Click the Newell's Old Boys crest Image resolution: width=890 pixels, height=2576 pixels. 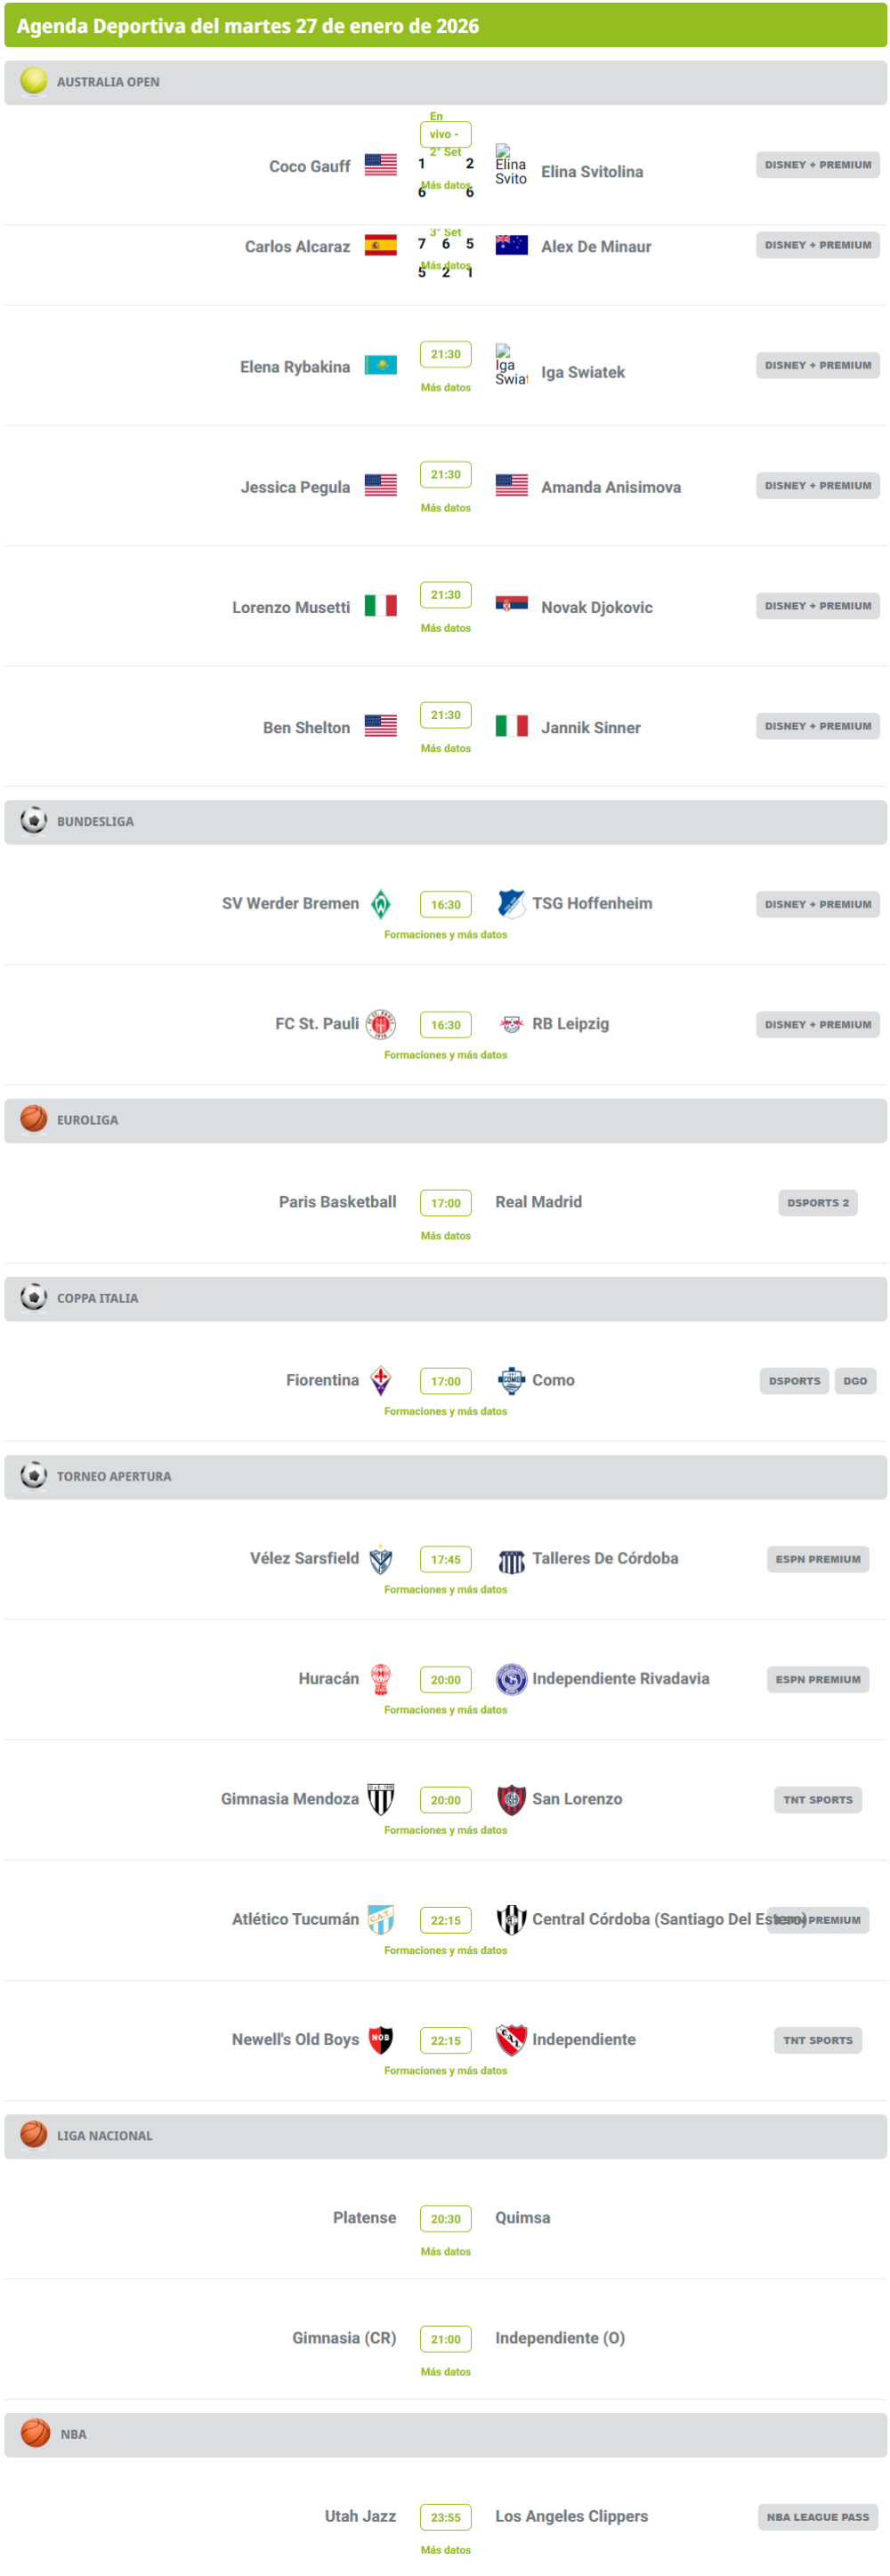tap(380, 2039)
